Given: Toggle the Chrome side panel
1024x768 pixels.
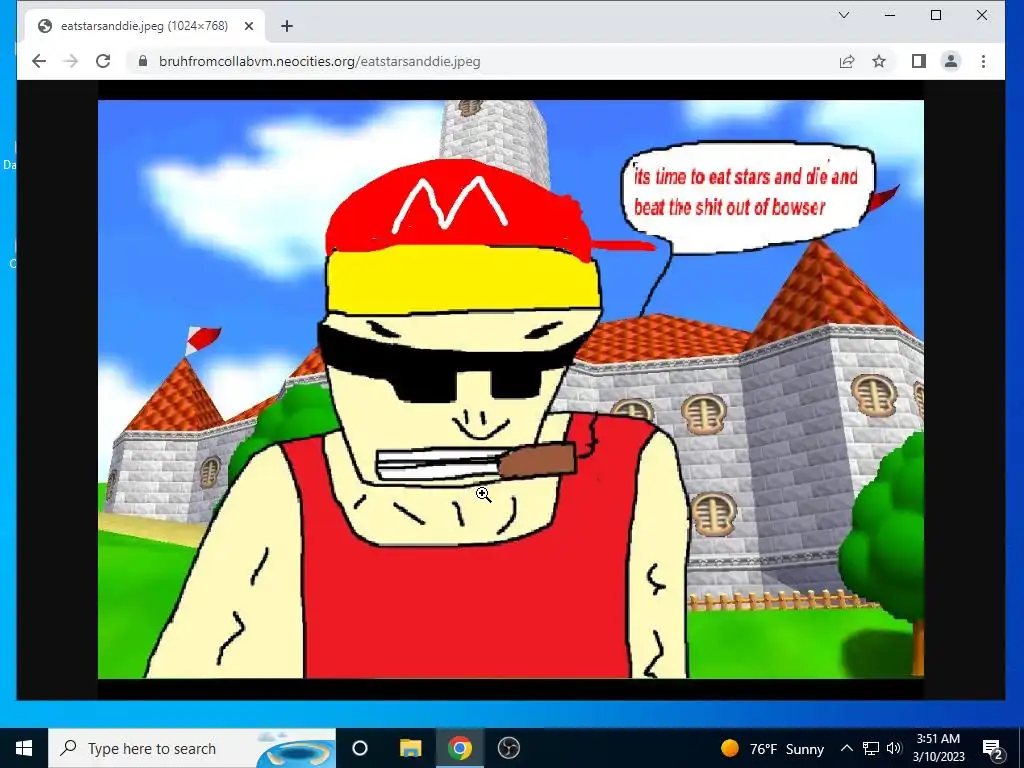Looking at the screenshot, I should (919, 61).
